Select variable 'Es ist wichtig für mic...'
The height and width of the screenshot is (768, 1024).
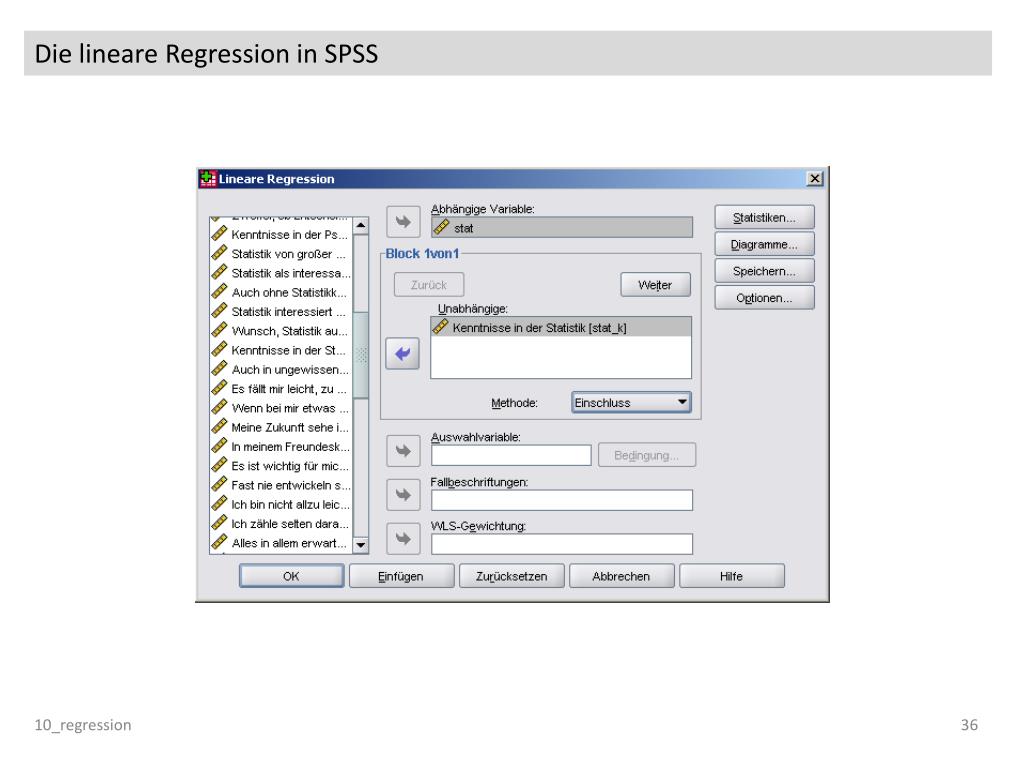coord(281,466)
